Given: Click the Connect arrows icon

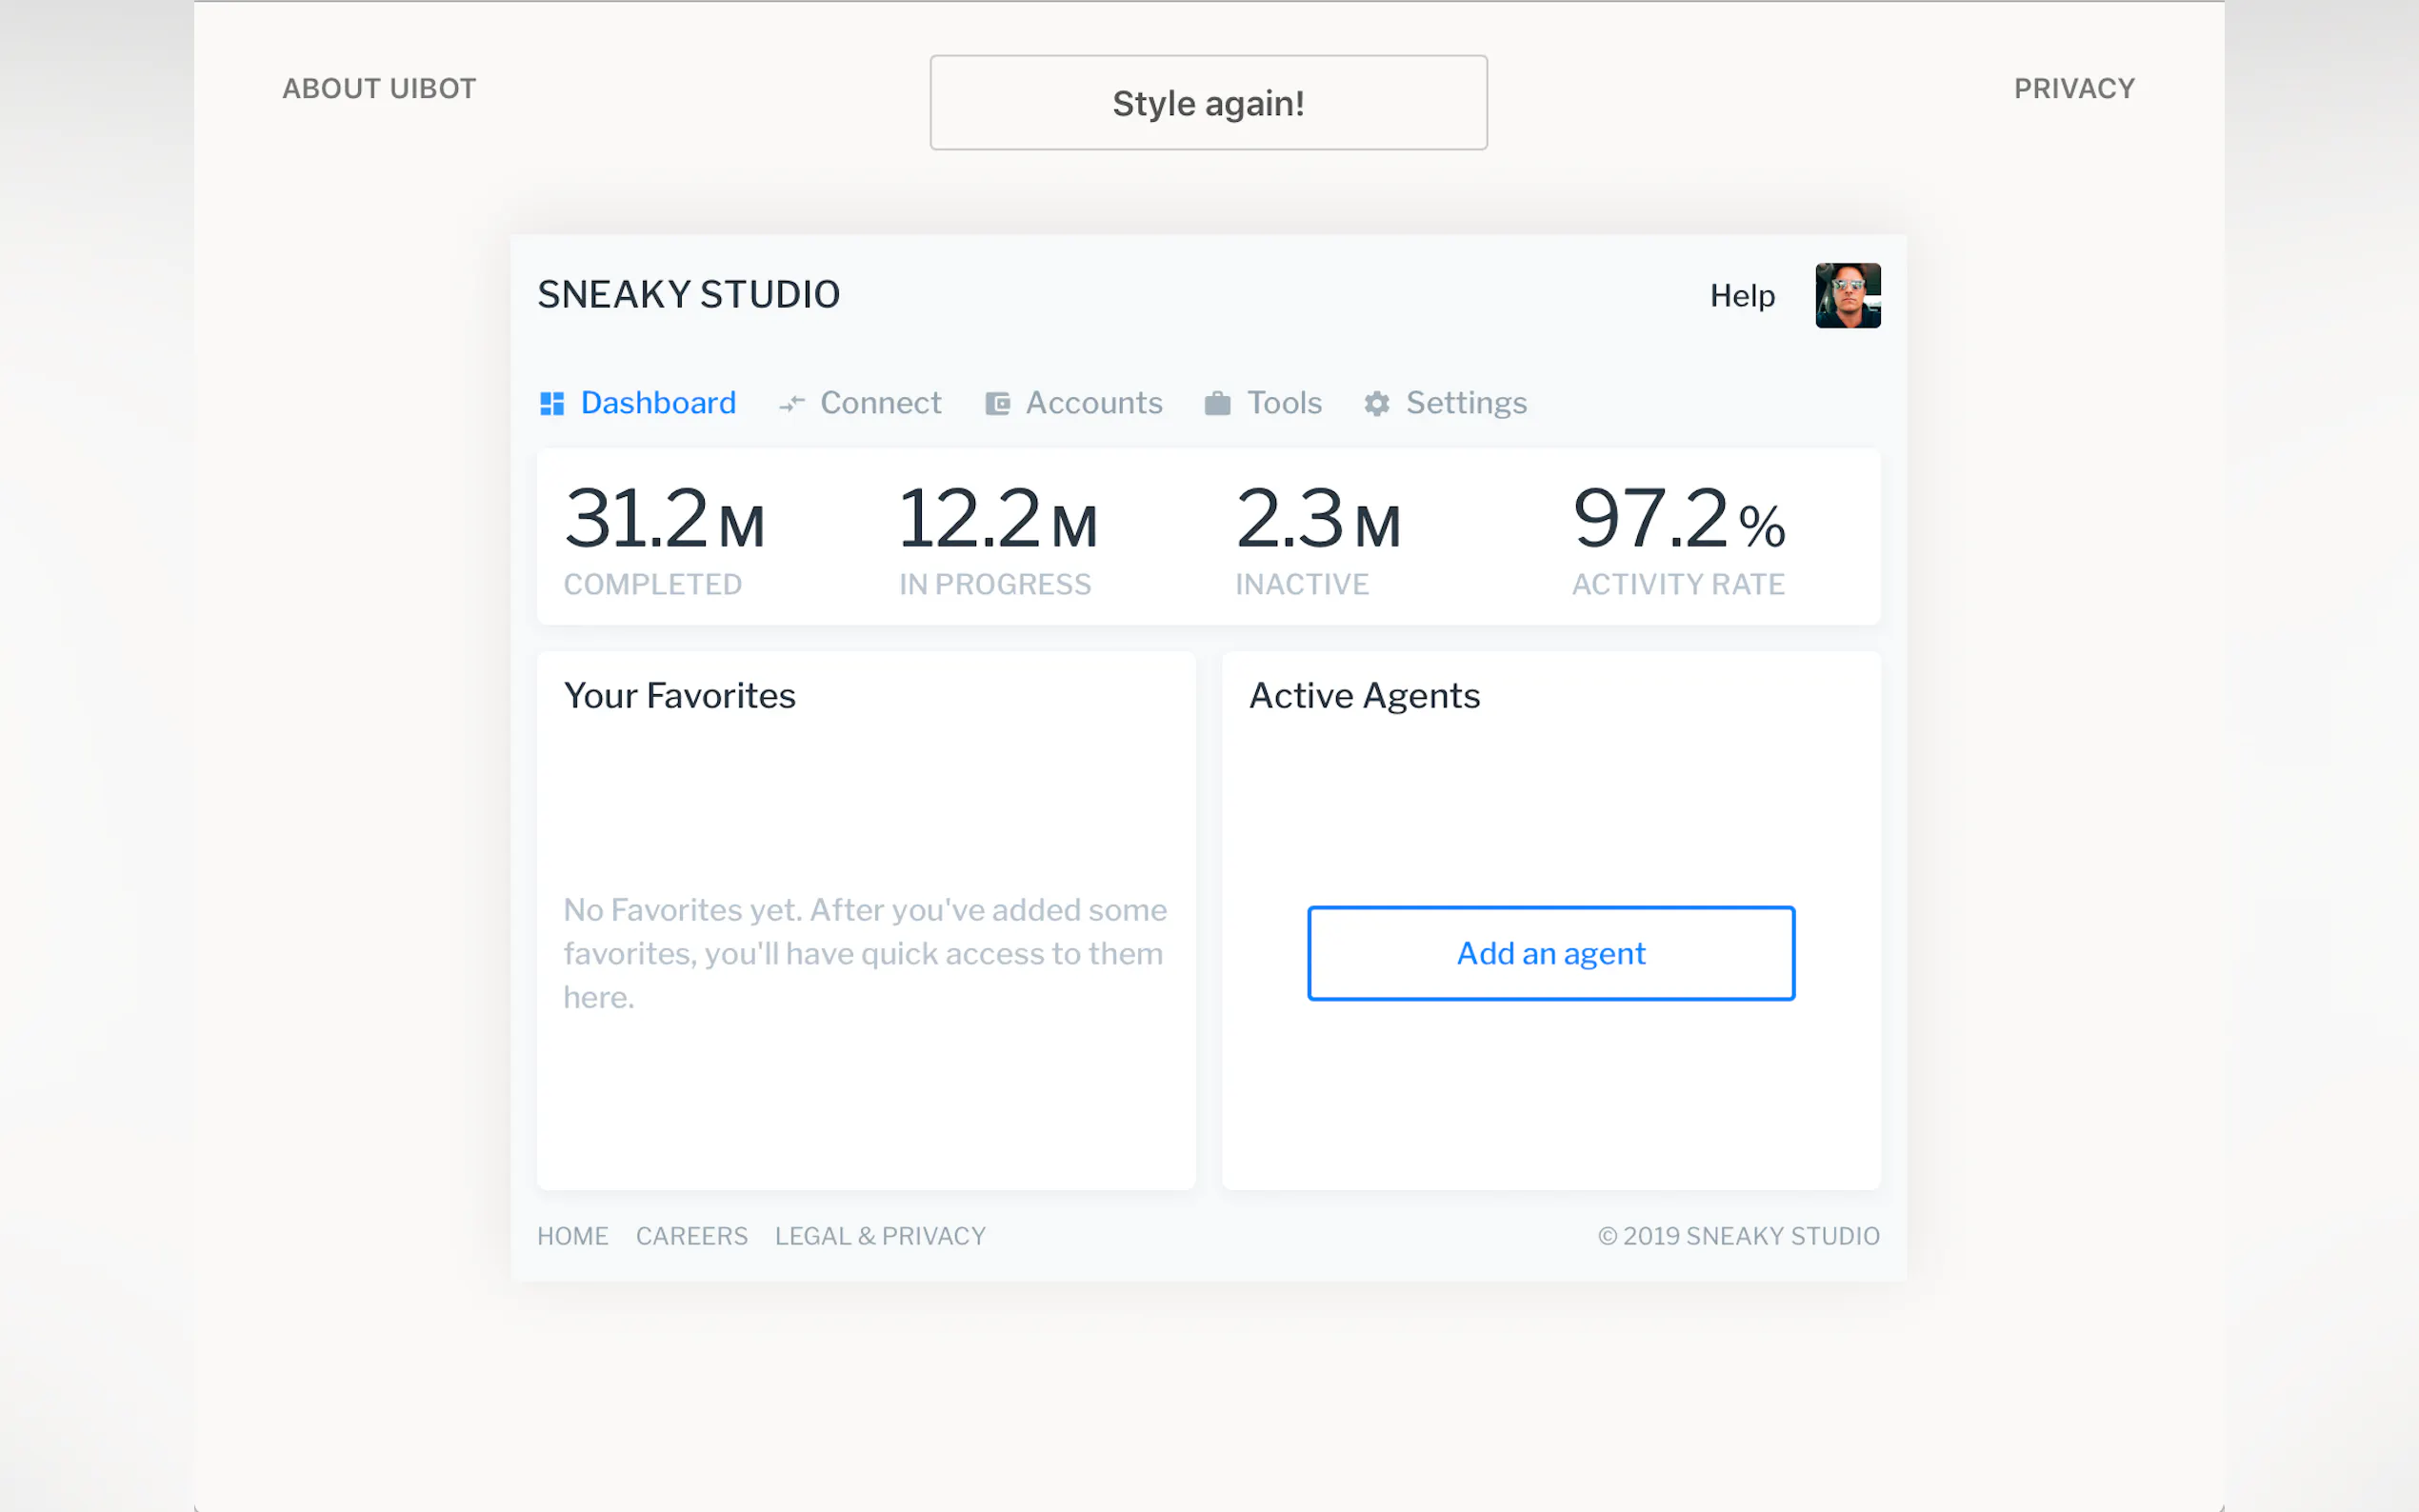Looking at the screenshot, I should [791, 403].
